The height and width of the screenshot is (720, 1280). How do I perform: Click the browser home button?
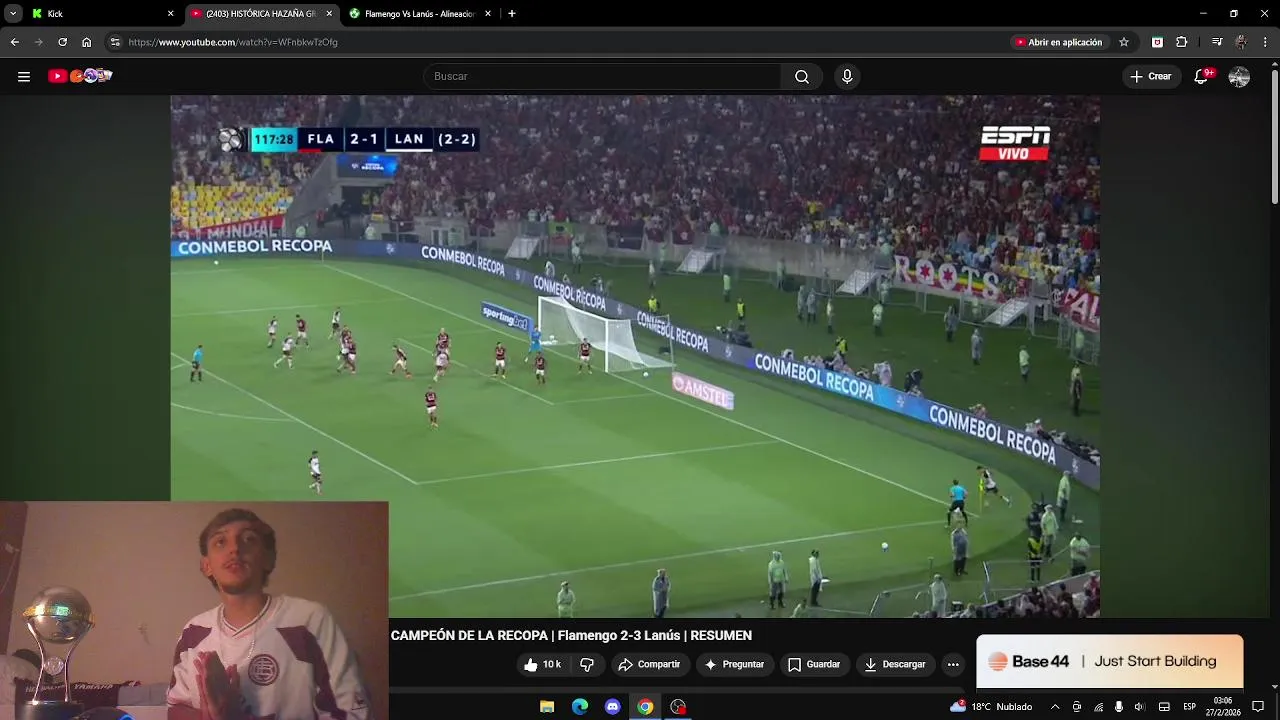(86, 42)
